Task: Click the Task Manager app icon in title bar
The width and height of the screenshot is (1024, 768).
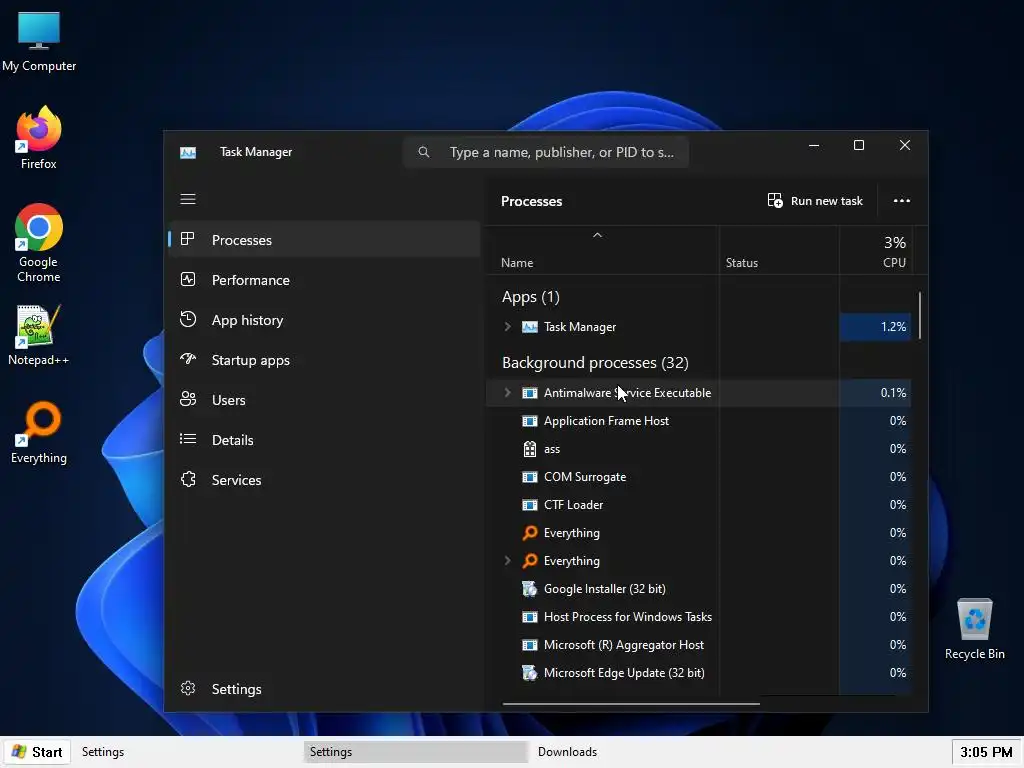Action: coord(188,152)
